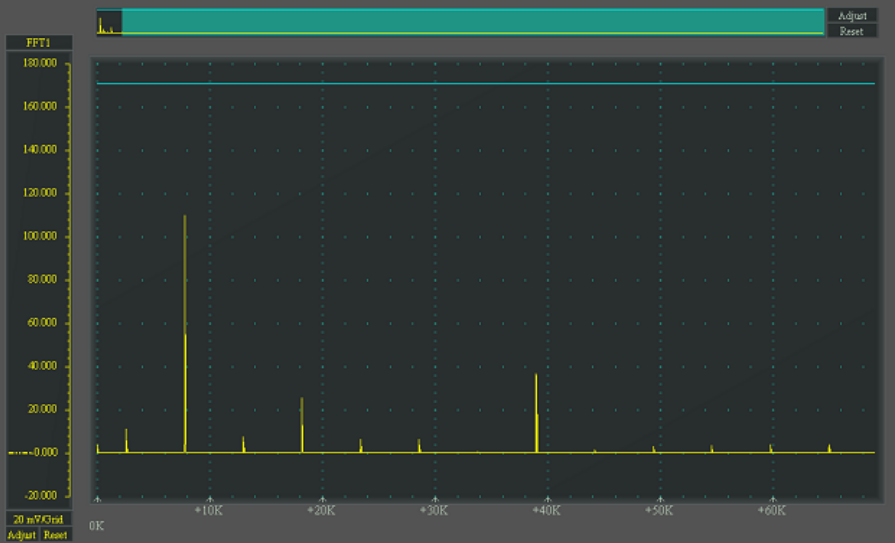Viewport: 895px width, 543px height.
Task: Click the tallest spectrum peak near 8K
Action: tap(185, 333)
